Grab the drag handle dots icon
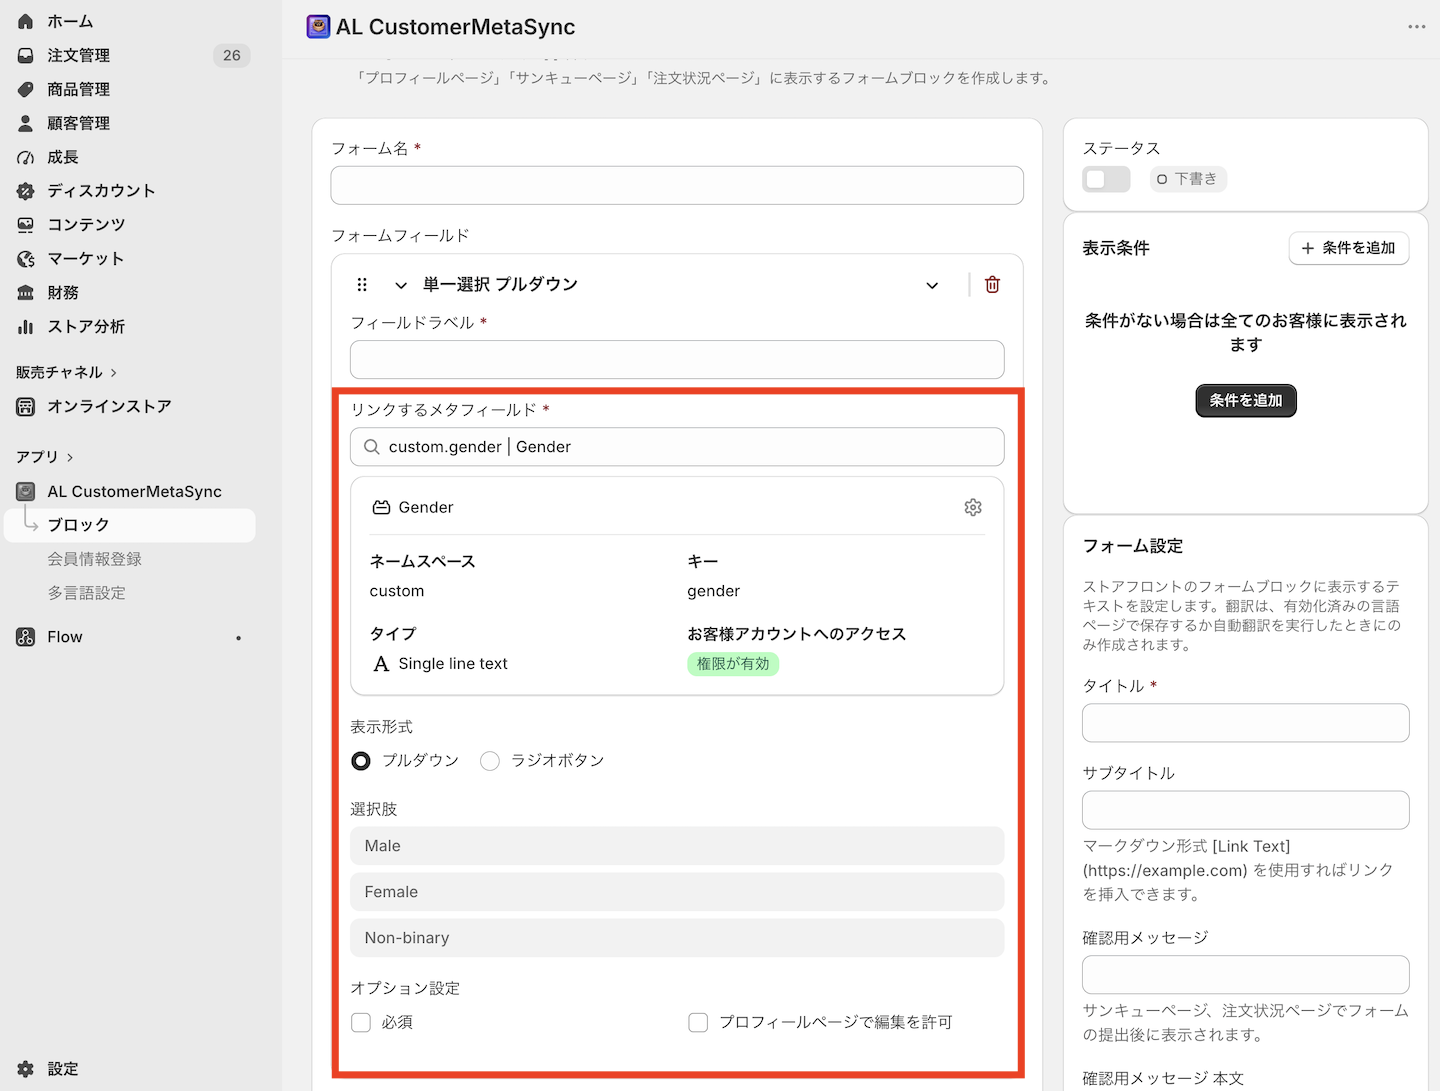 (362, 285)
